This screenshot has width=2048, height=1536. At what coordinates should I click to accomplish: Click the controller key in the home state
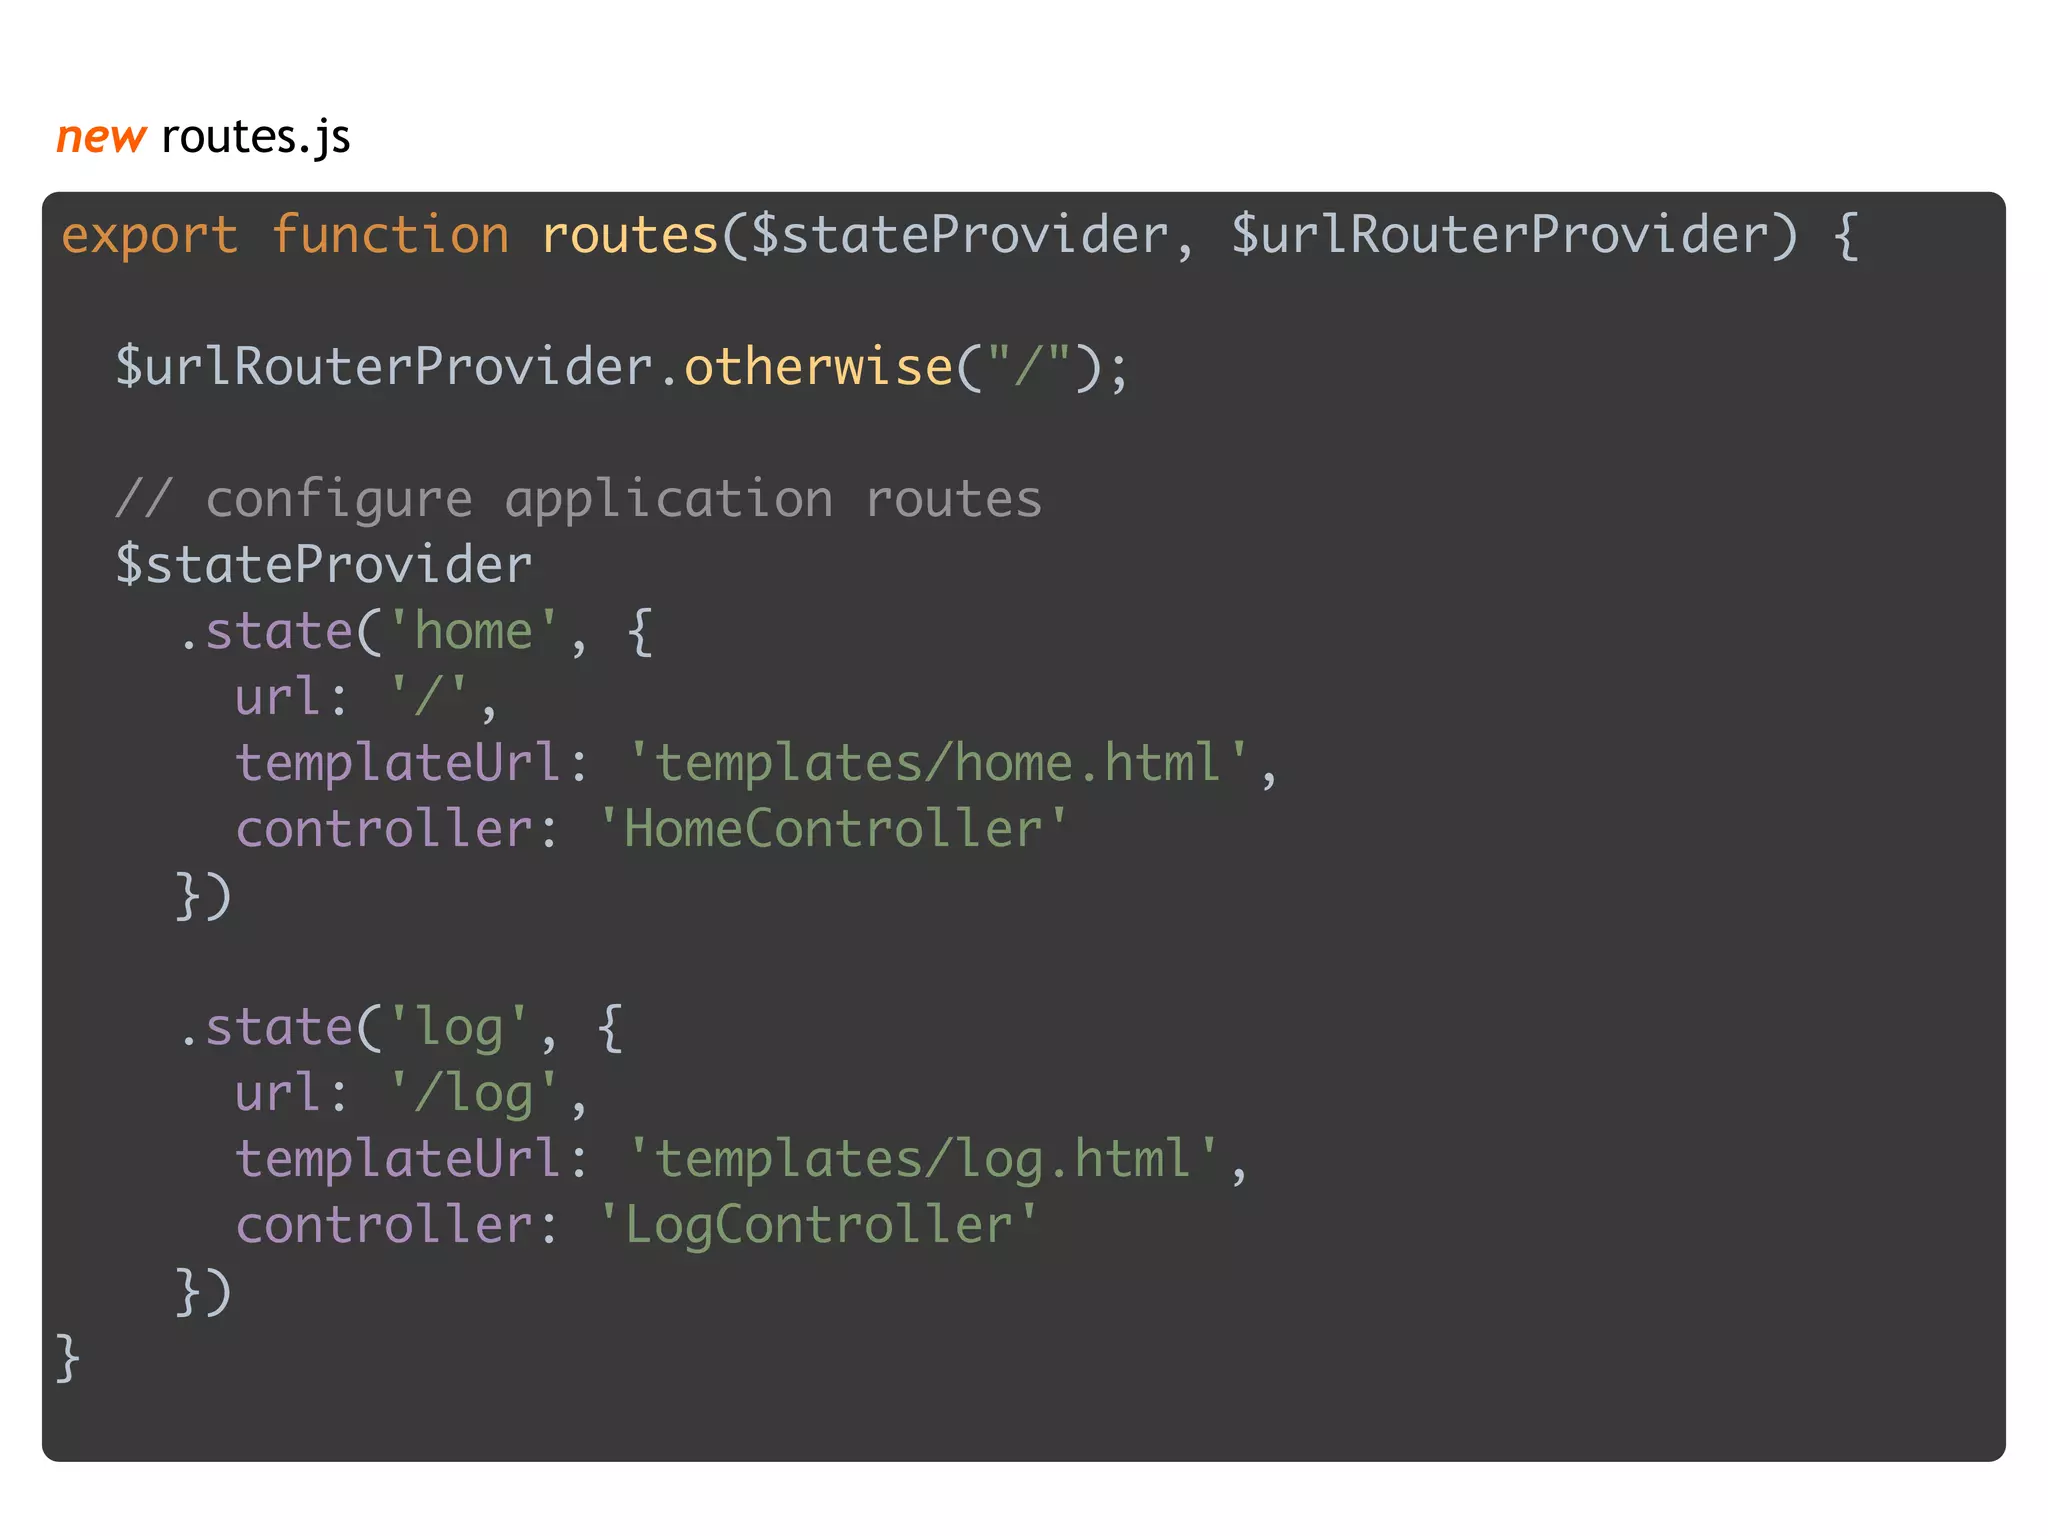[x=383, y=829]
